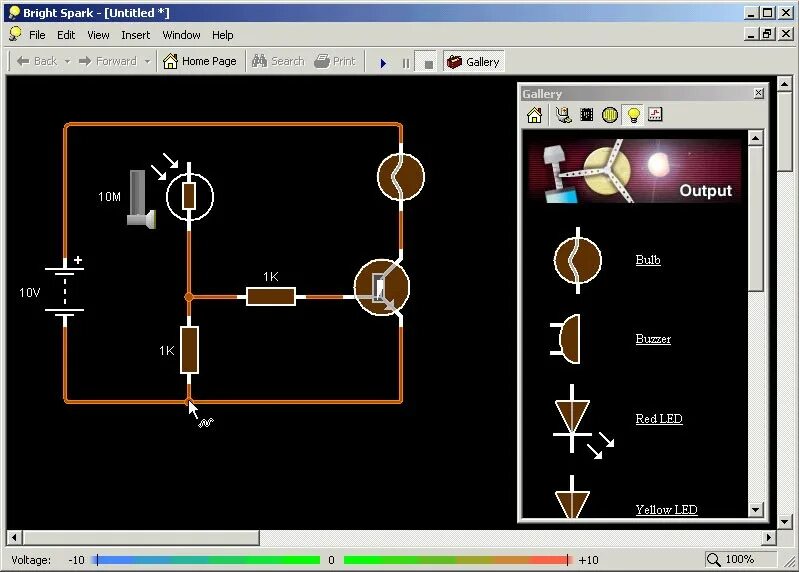This screenshot has width=799, height=572.
Task: Click the light sensor LDR component
Action: tap(188, 194)
